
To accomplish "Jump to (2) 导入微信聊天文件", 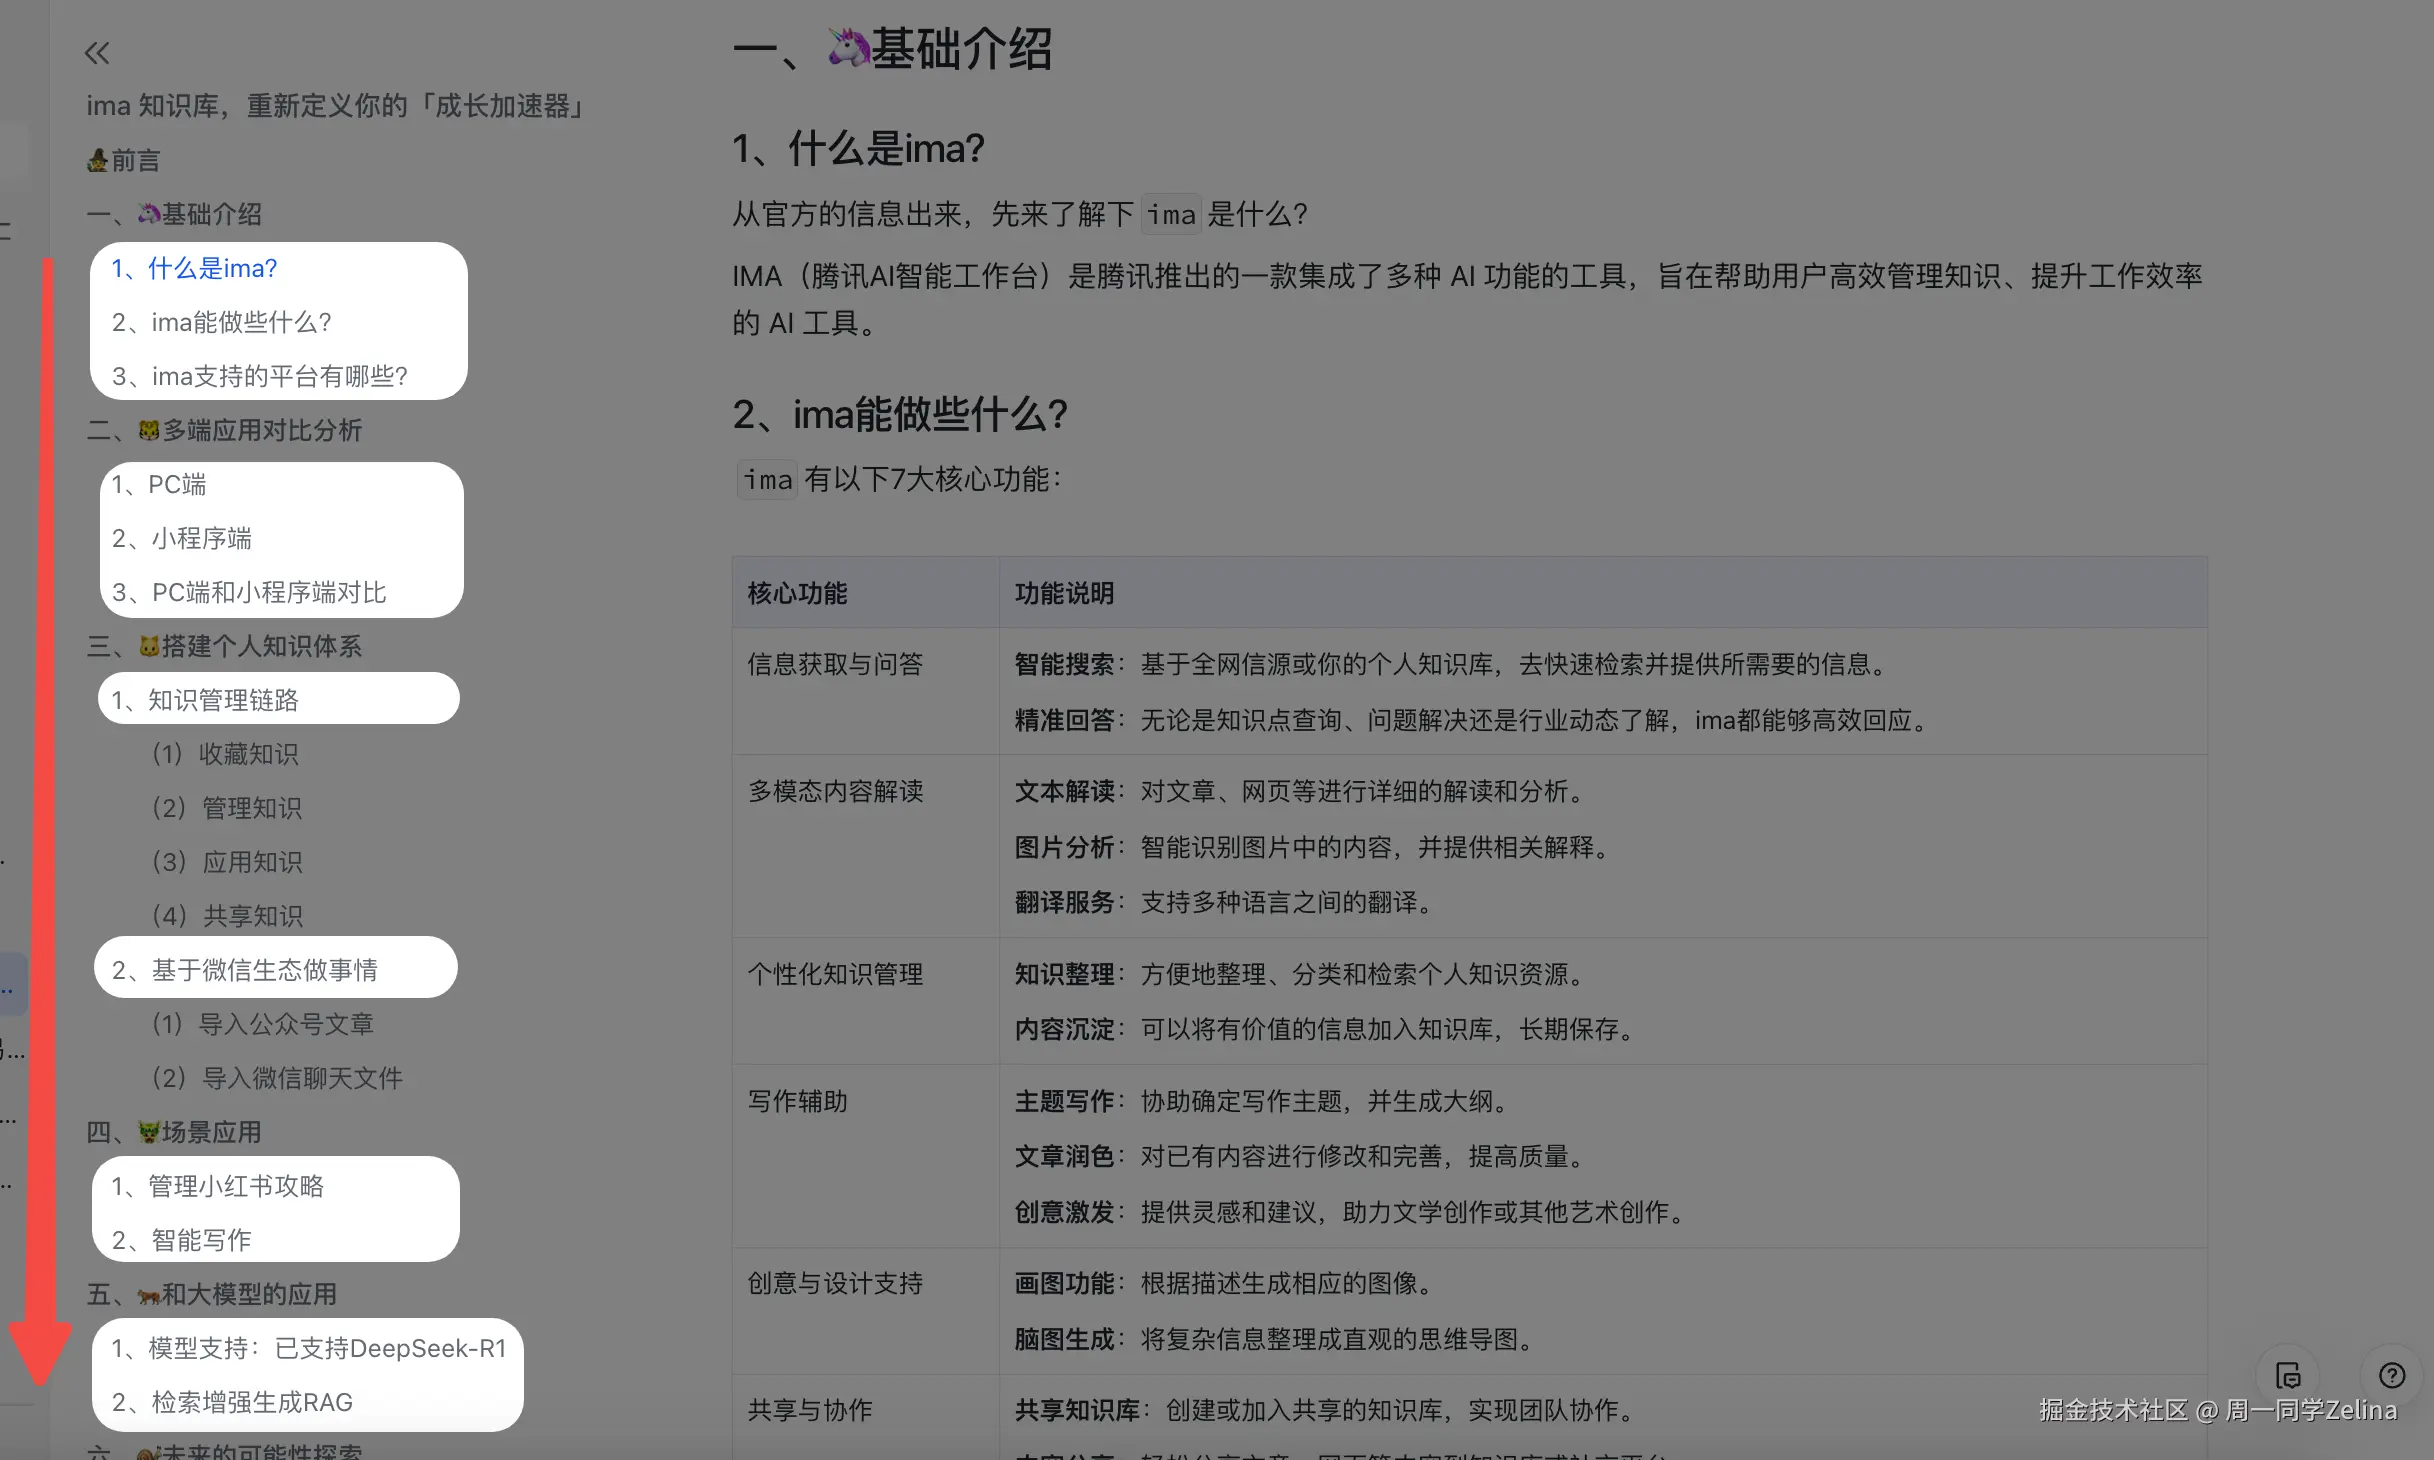I will click(277, 1078).
